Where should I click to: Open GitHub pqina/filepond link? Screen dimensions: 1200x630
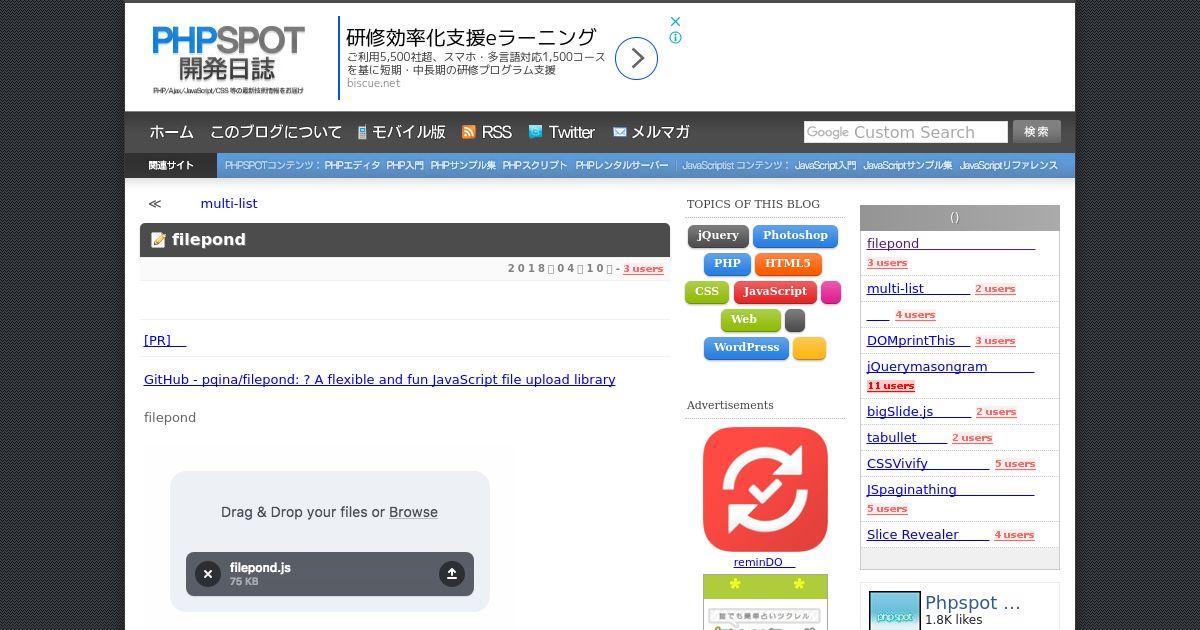click(x=379, y=379)
